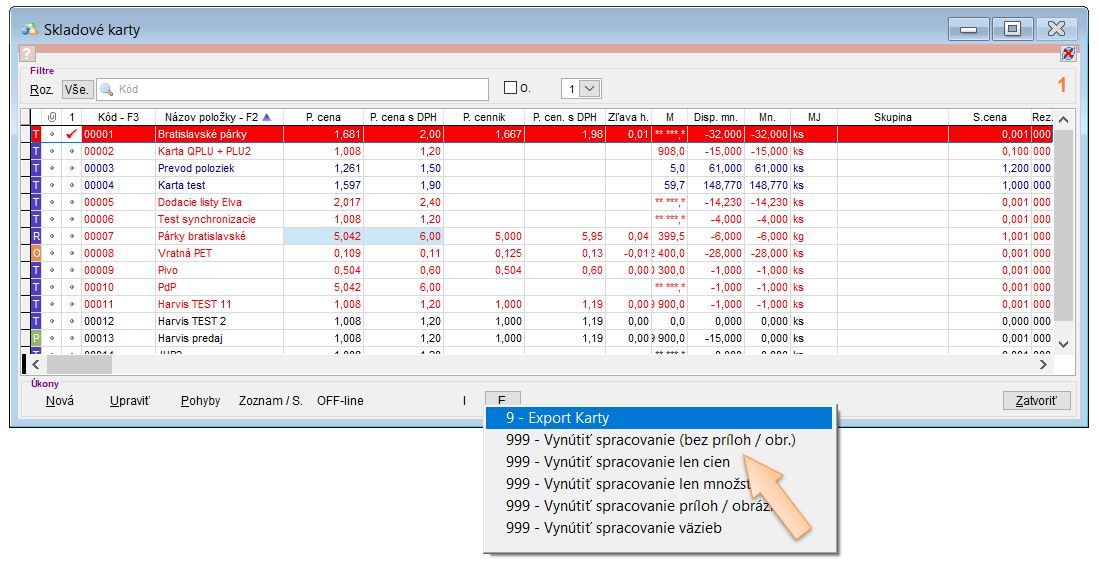Click into the Kód search field

point(300,89)
